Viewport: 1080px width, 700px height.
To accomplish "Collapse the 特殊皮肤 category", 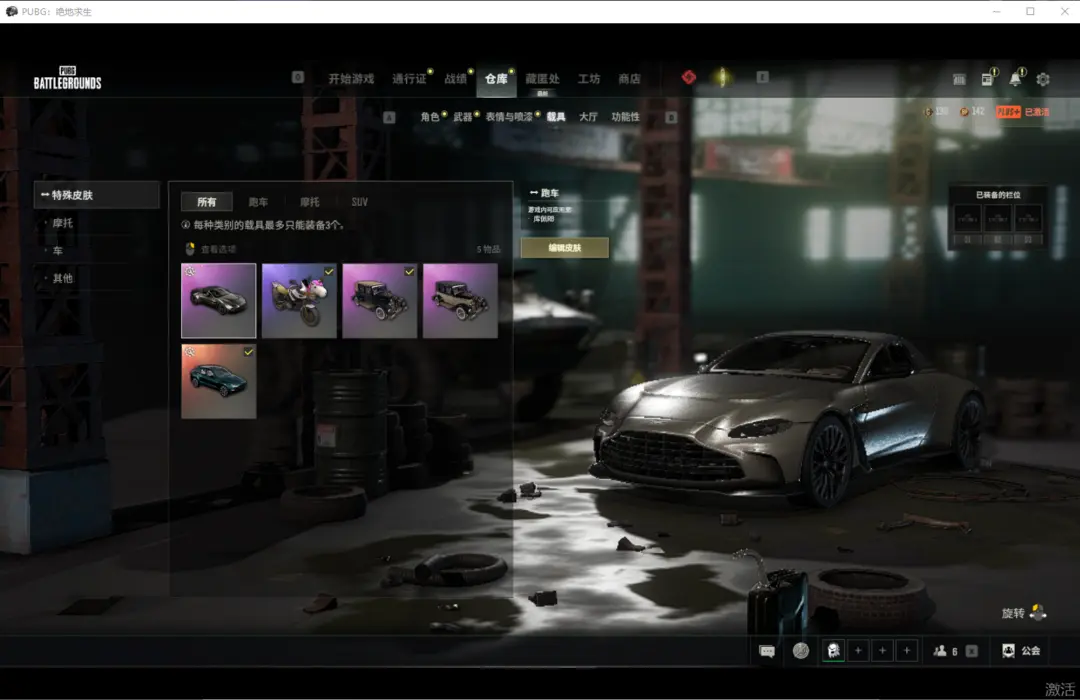I will pyautogui.click(x=96, y=195).
